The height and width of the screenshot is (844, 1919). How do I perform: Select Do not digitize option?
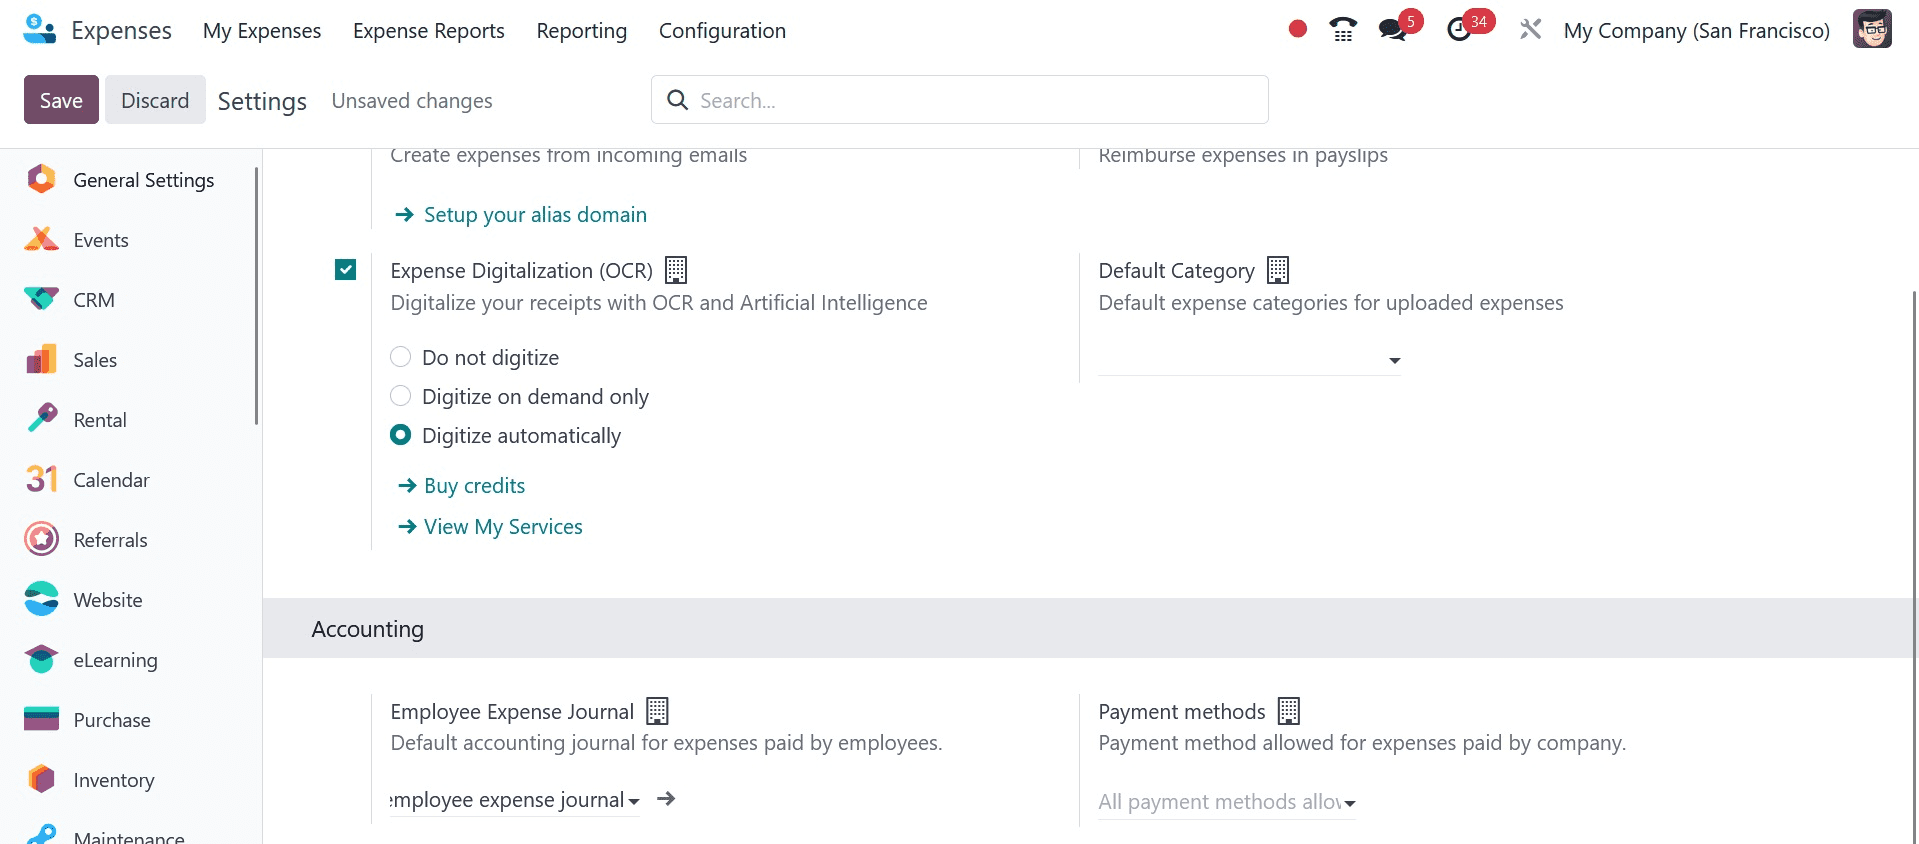[400, 357]
